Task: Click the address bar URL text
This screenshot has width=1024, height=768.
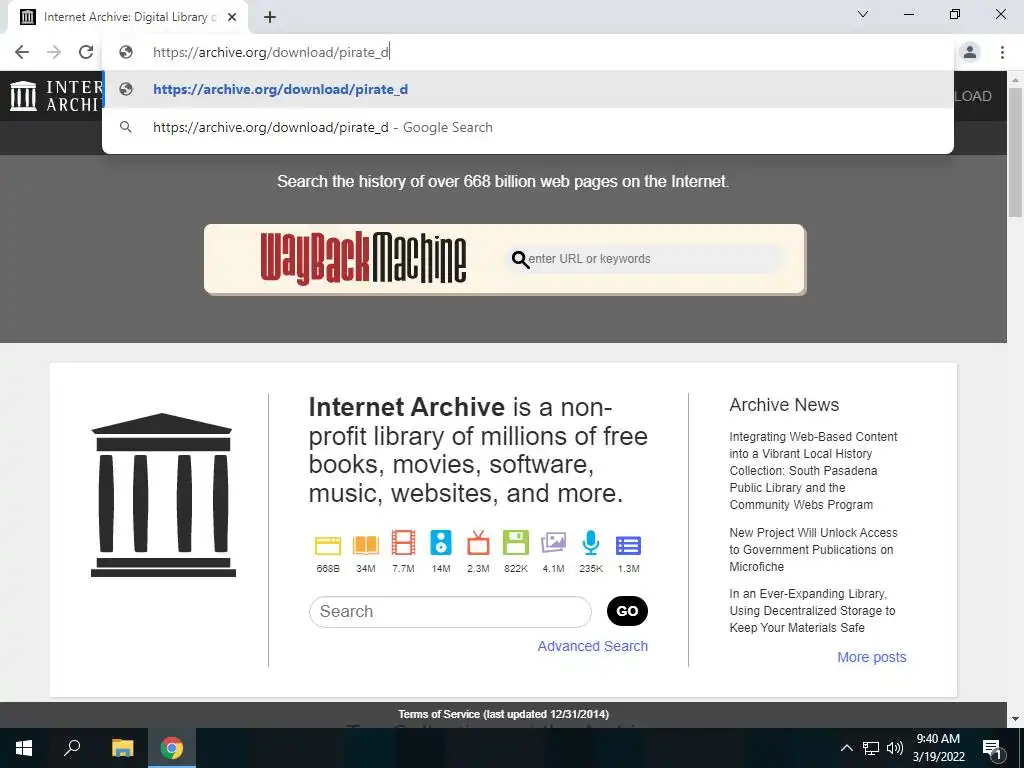Action: click(271, 52)
